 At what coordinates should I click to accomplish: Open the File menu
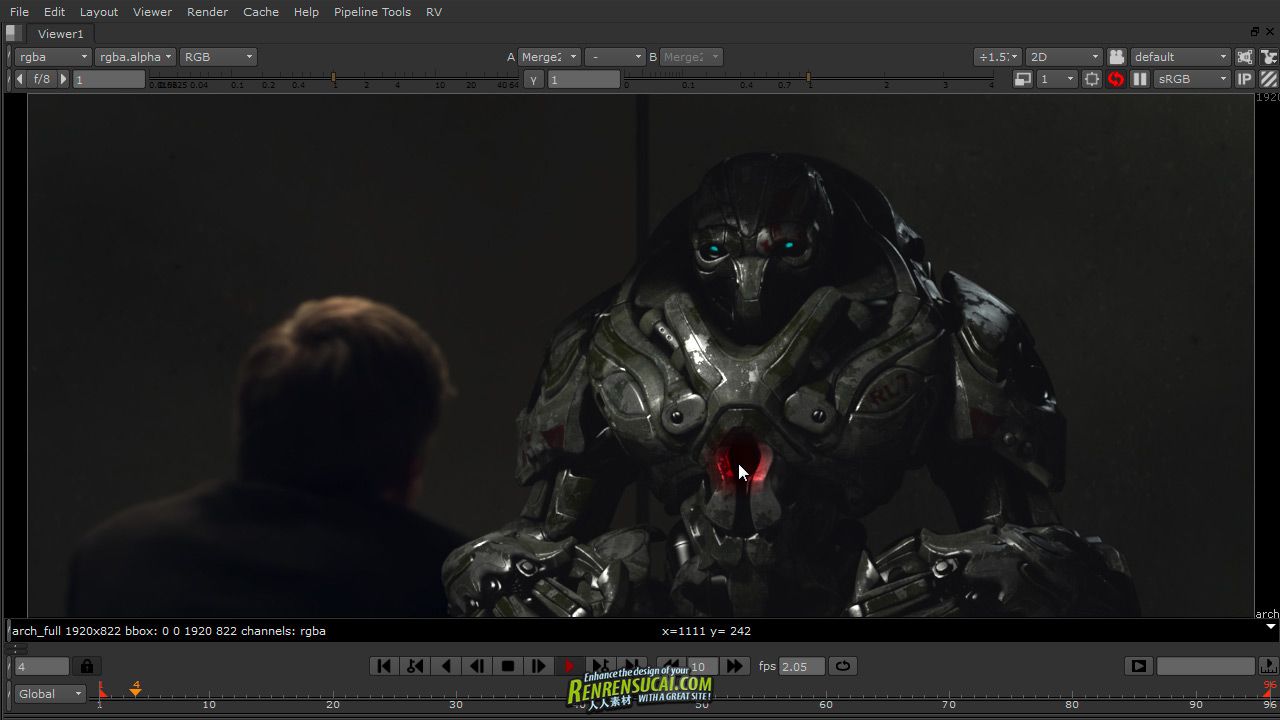click(x=19, y=12)
